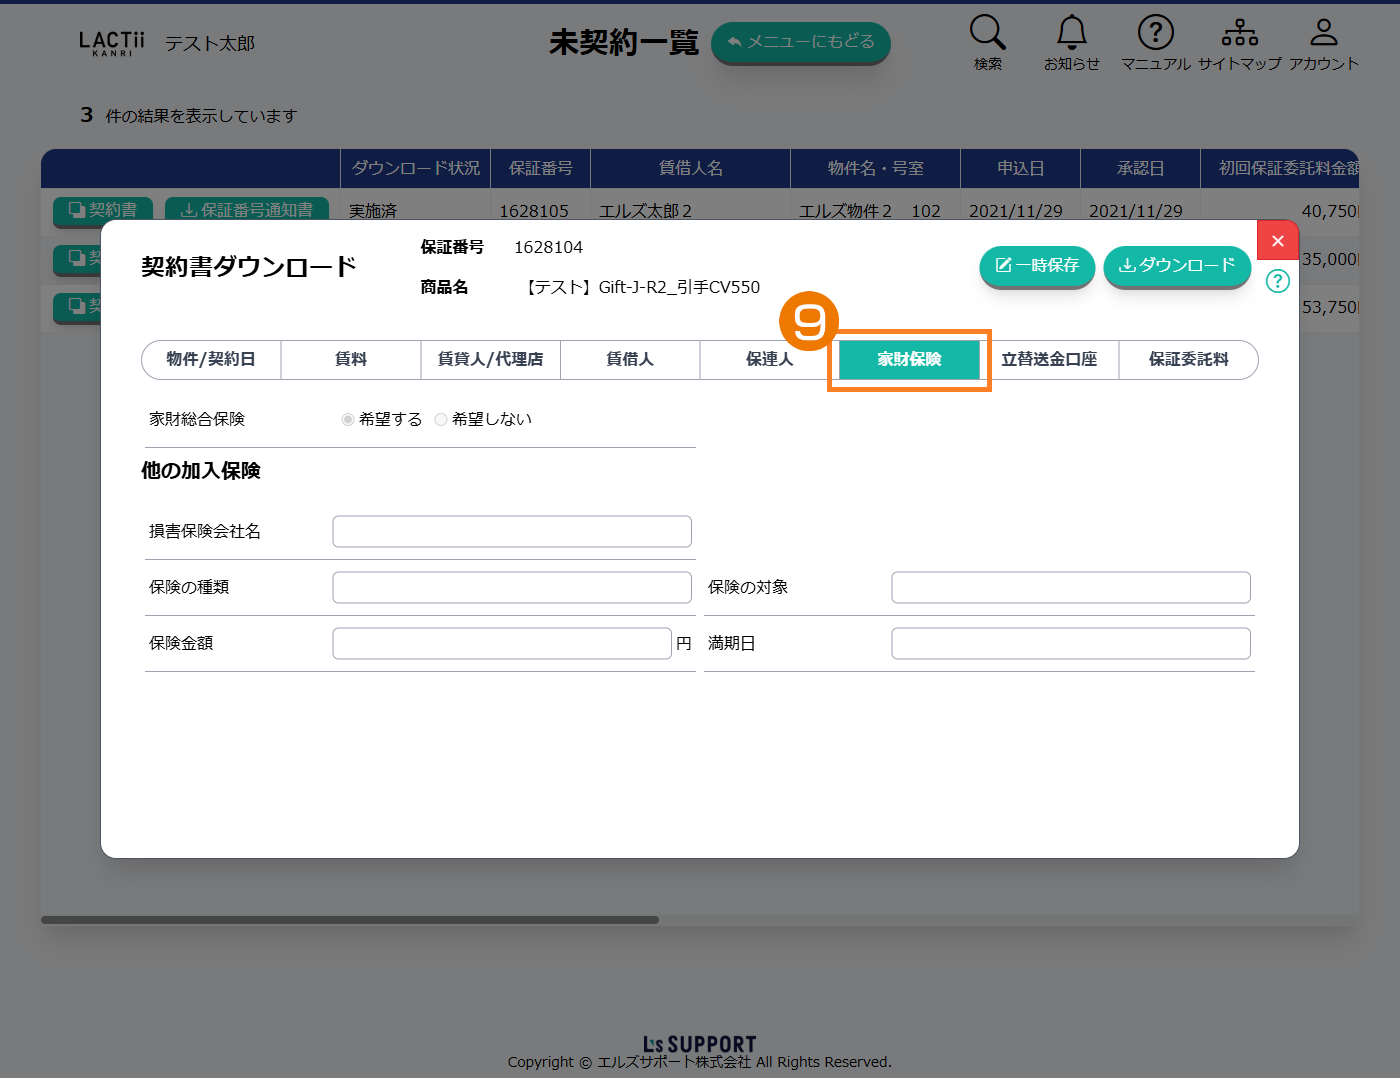Open the サイトマップ icon
Image resolution: width=1400 pixels, height=1078 pixels.
pos(1239,33)
